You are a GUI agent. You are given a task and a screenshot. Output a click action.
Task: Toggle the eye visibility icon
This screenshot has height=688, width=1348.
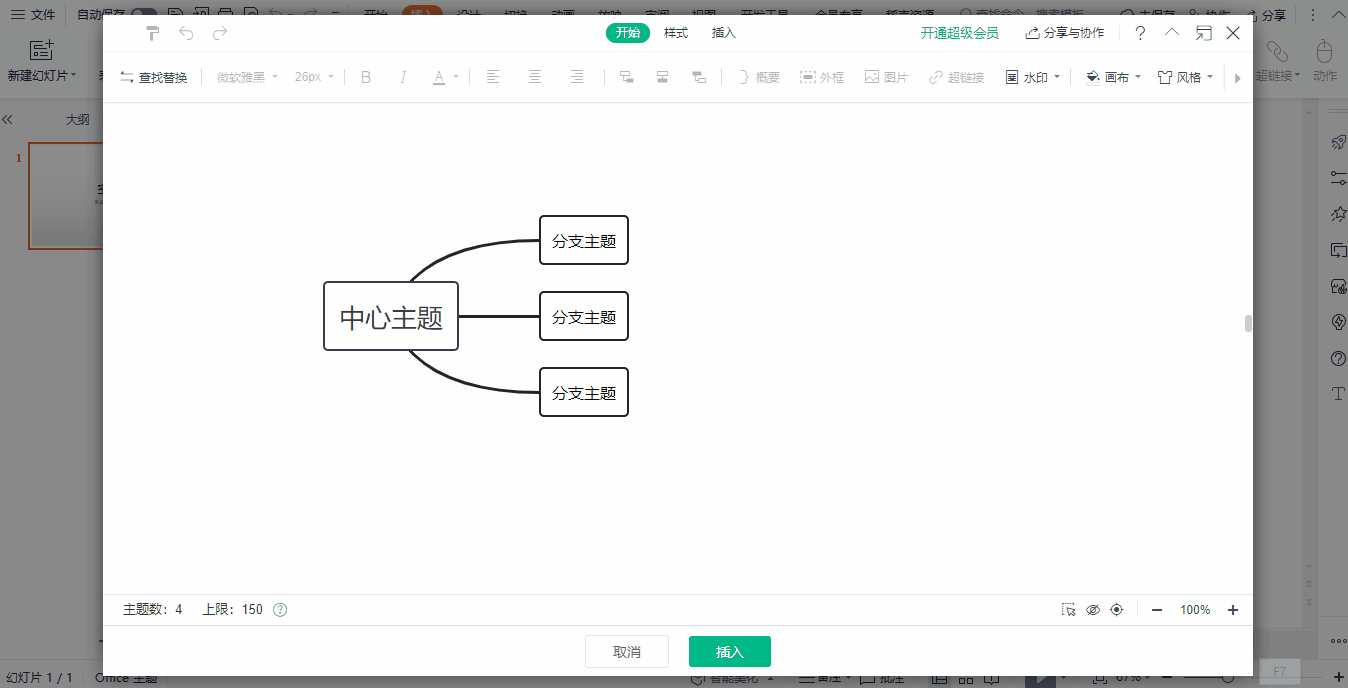1093,610
